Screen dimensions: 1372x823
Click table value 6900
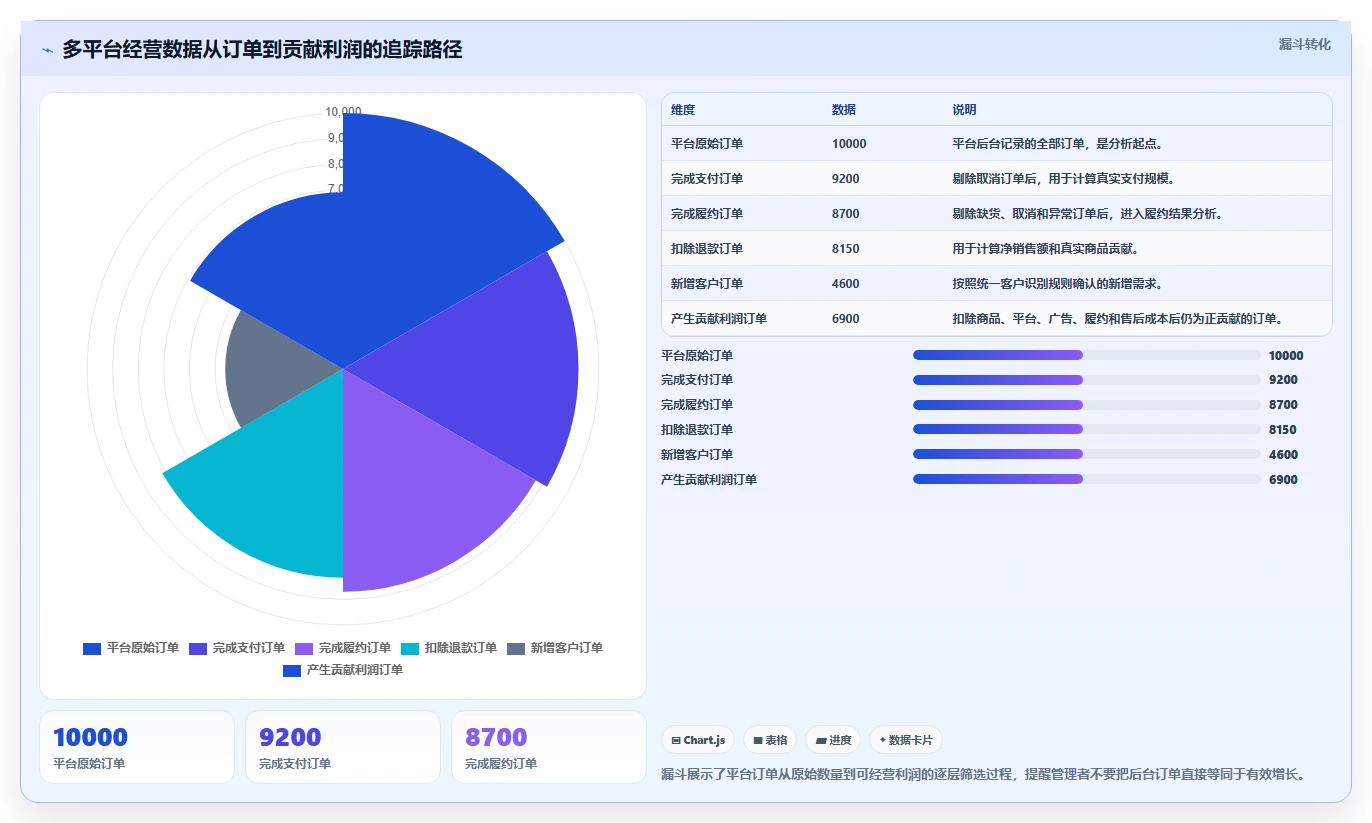click(x=846, y=319)
